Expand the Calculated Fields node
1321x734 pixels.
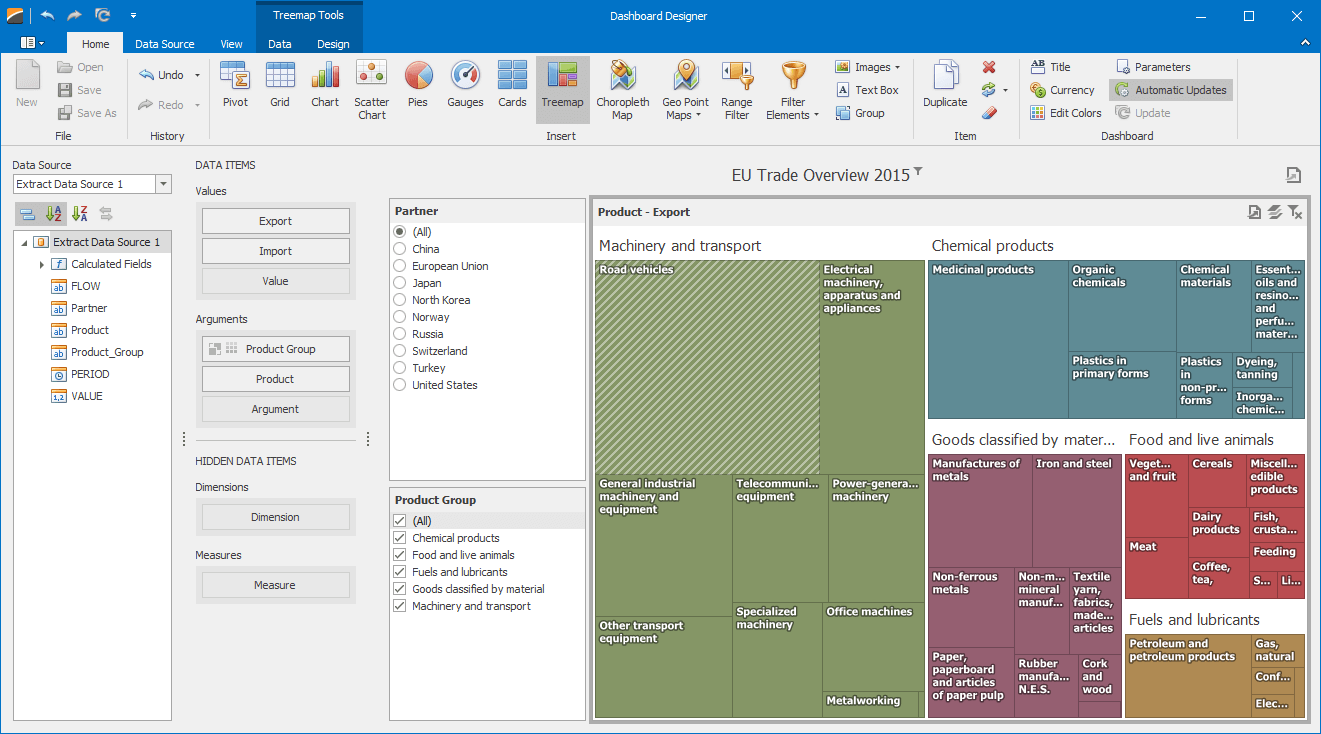[x=40, y=263]
